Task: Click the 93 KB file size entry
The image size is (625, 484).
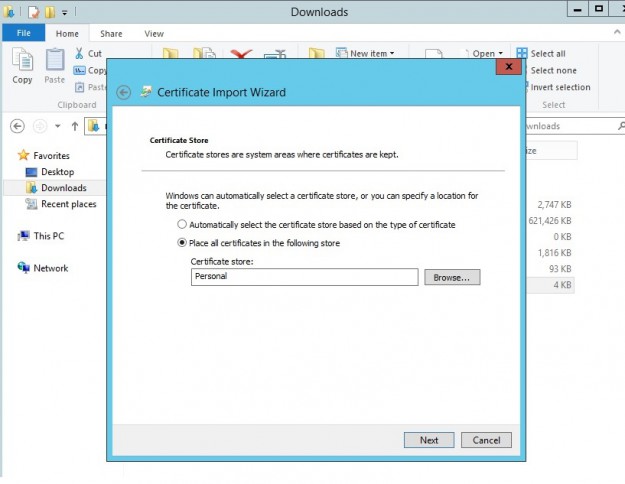Action: 560,269
